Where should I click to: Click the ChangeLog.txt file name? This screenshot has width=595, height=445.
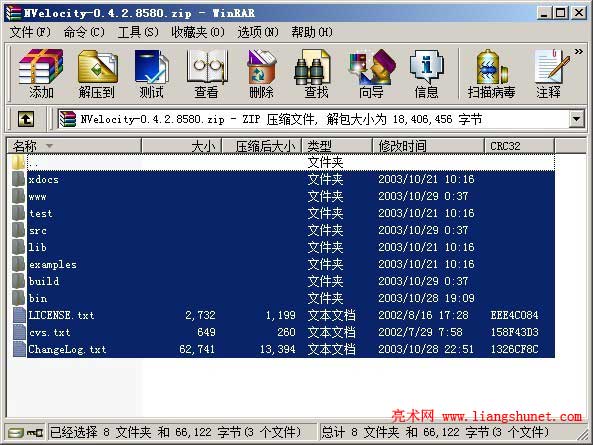pyautogui.click(x=67, y=349)
